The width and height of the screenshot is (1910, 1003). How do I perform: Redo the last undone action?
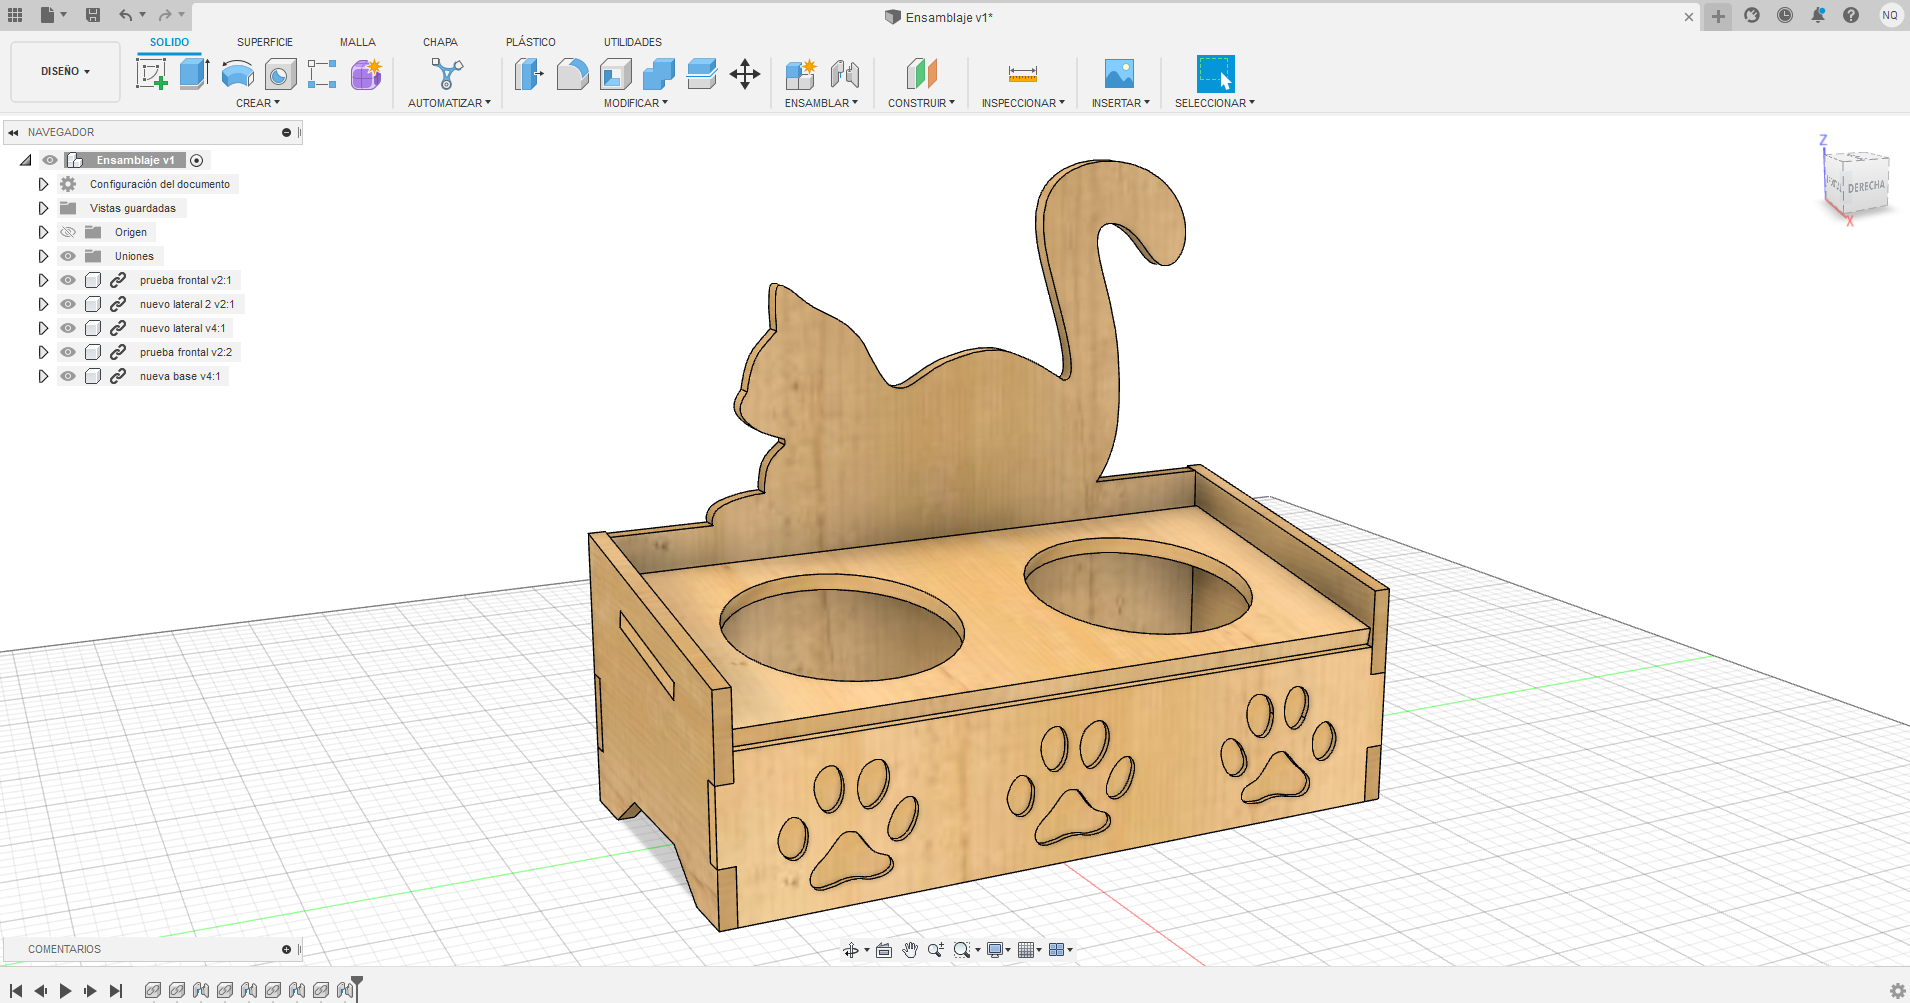click(165, 15)
